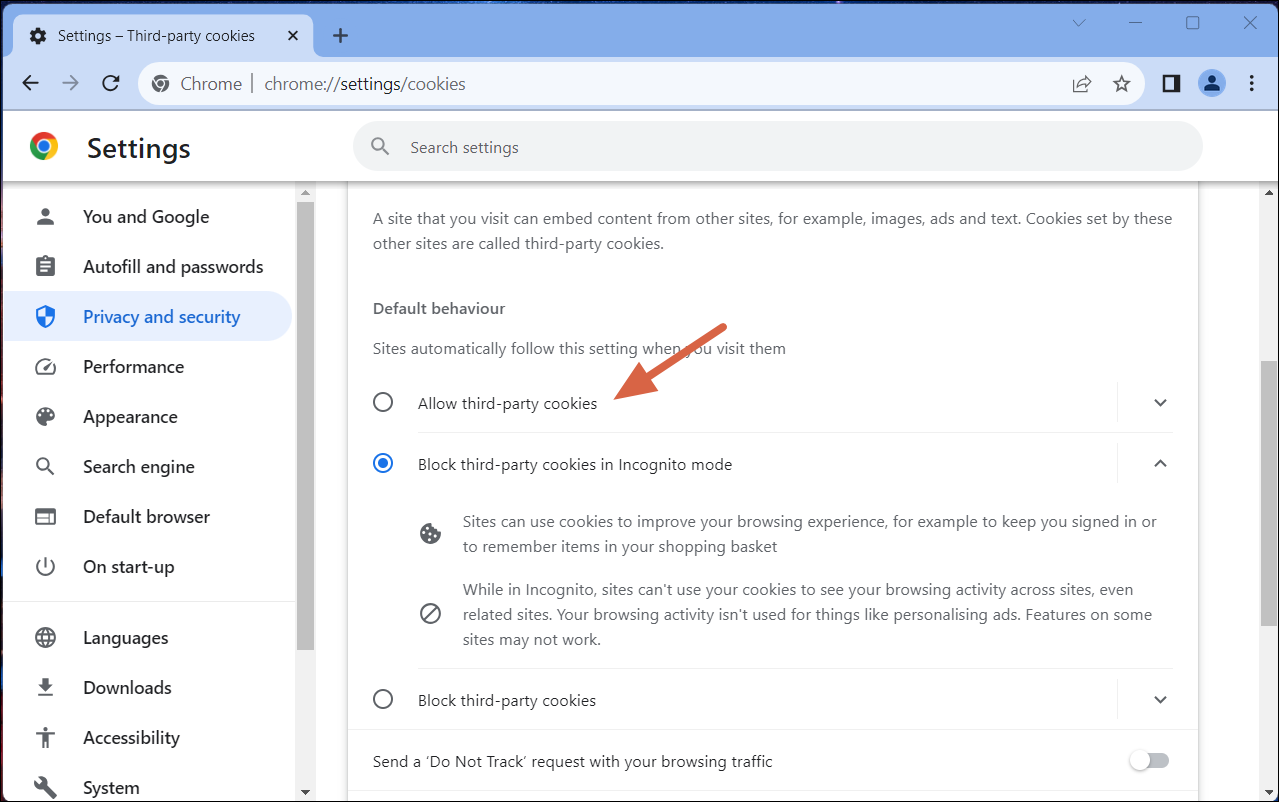
Task: Click the Accessibility sidebar entry
Action: point(131,737)
